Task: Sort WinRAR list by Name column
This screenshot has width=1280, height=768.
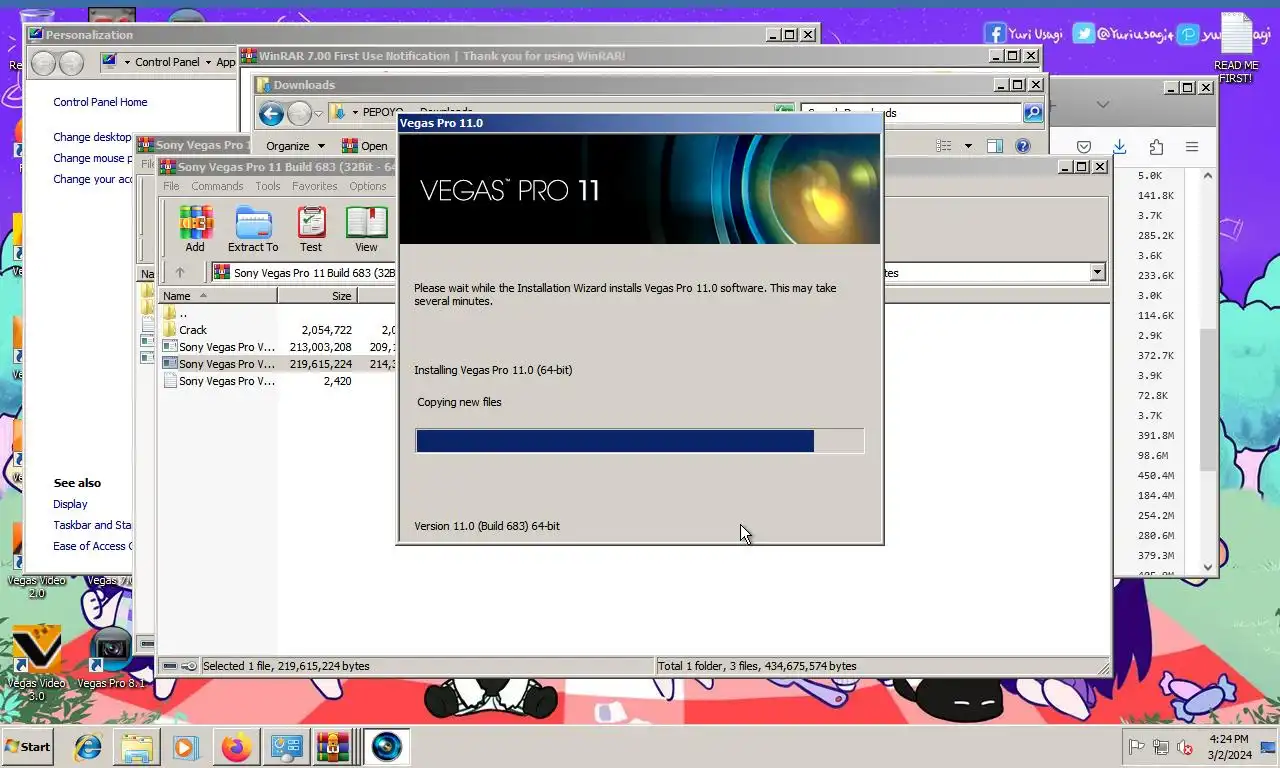Action: point(218,296)
